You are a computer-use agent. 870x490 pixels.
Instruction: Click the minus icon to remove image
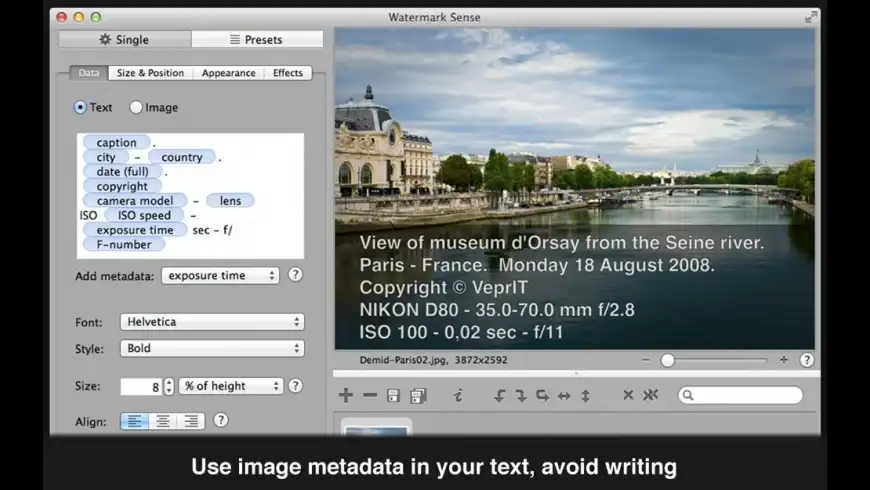point(370,395)
